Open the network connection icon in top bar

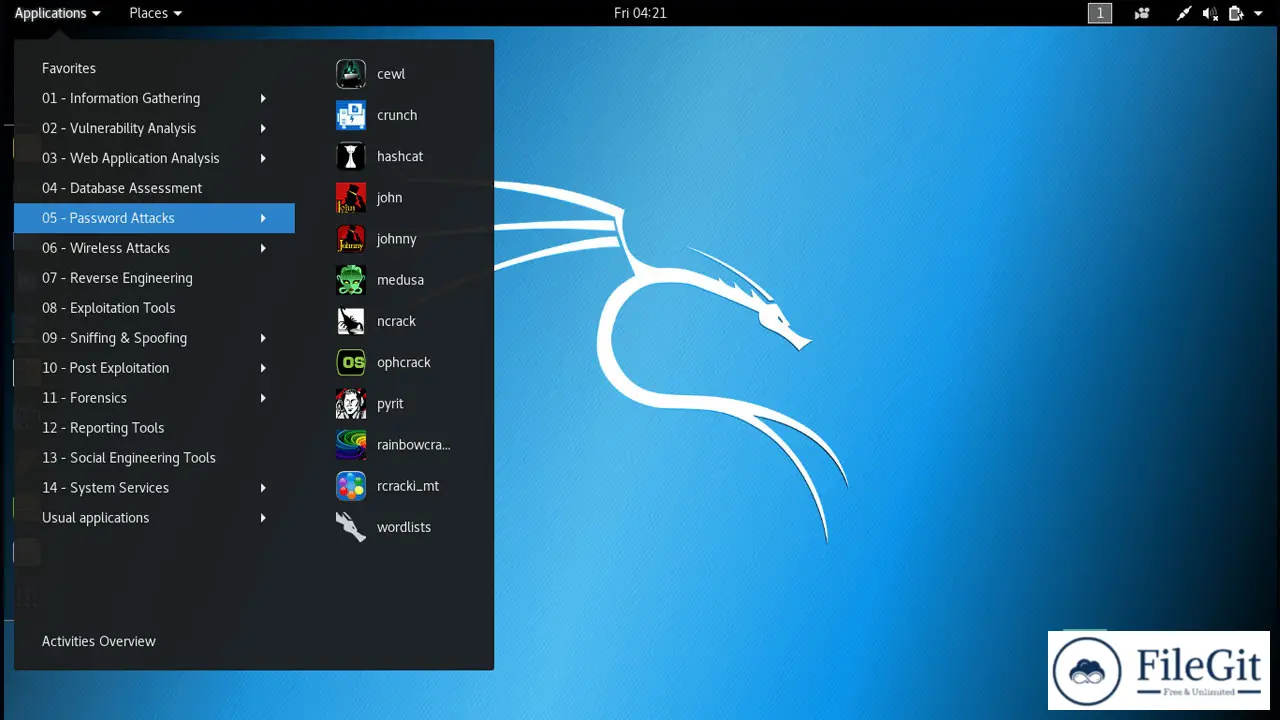1185,13
